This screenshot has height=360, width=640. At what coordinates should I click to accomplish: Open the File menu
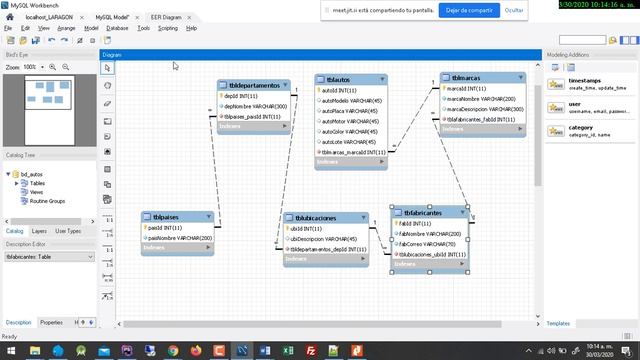coord(8,28)
